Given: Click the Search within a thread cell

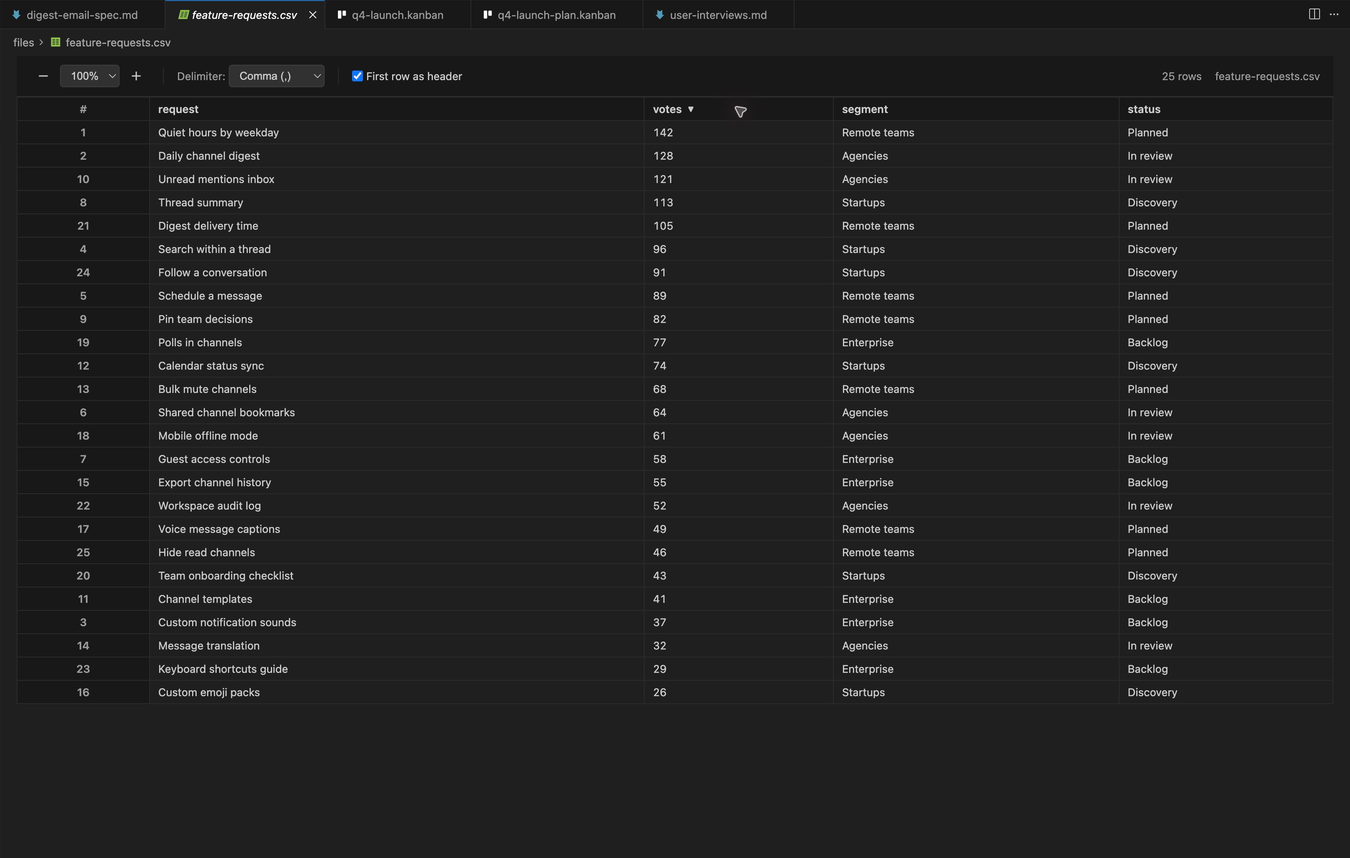Looking at the screenshot, I should pyautogui.click(x=397, y=249).
